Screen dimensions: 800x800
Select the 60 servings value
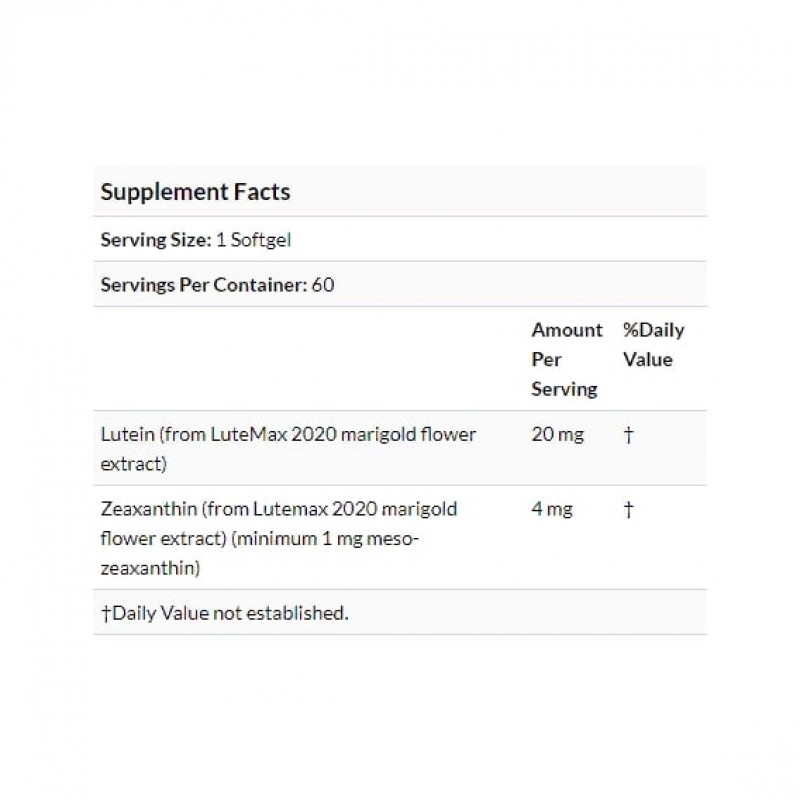pyautogui.click(x=322, y=284)
